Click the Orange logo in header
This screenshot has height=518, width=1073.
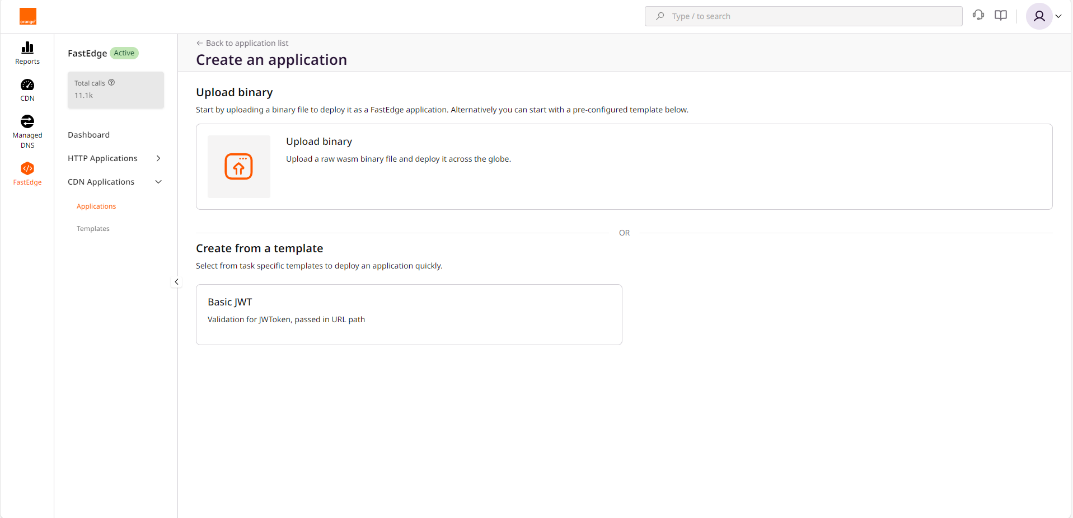tap(28, 16)
